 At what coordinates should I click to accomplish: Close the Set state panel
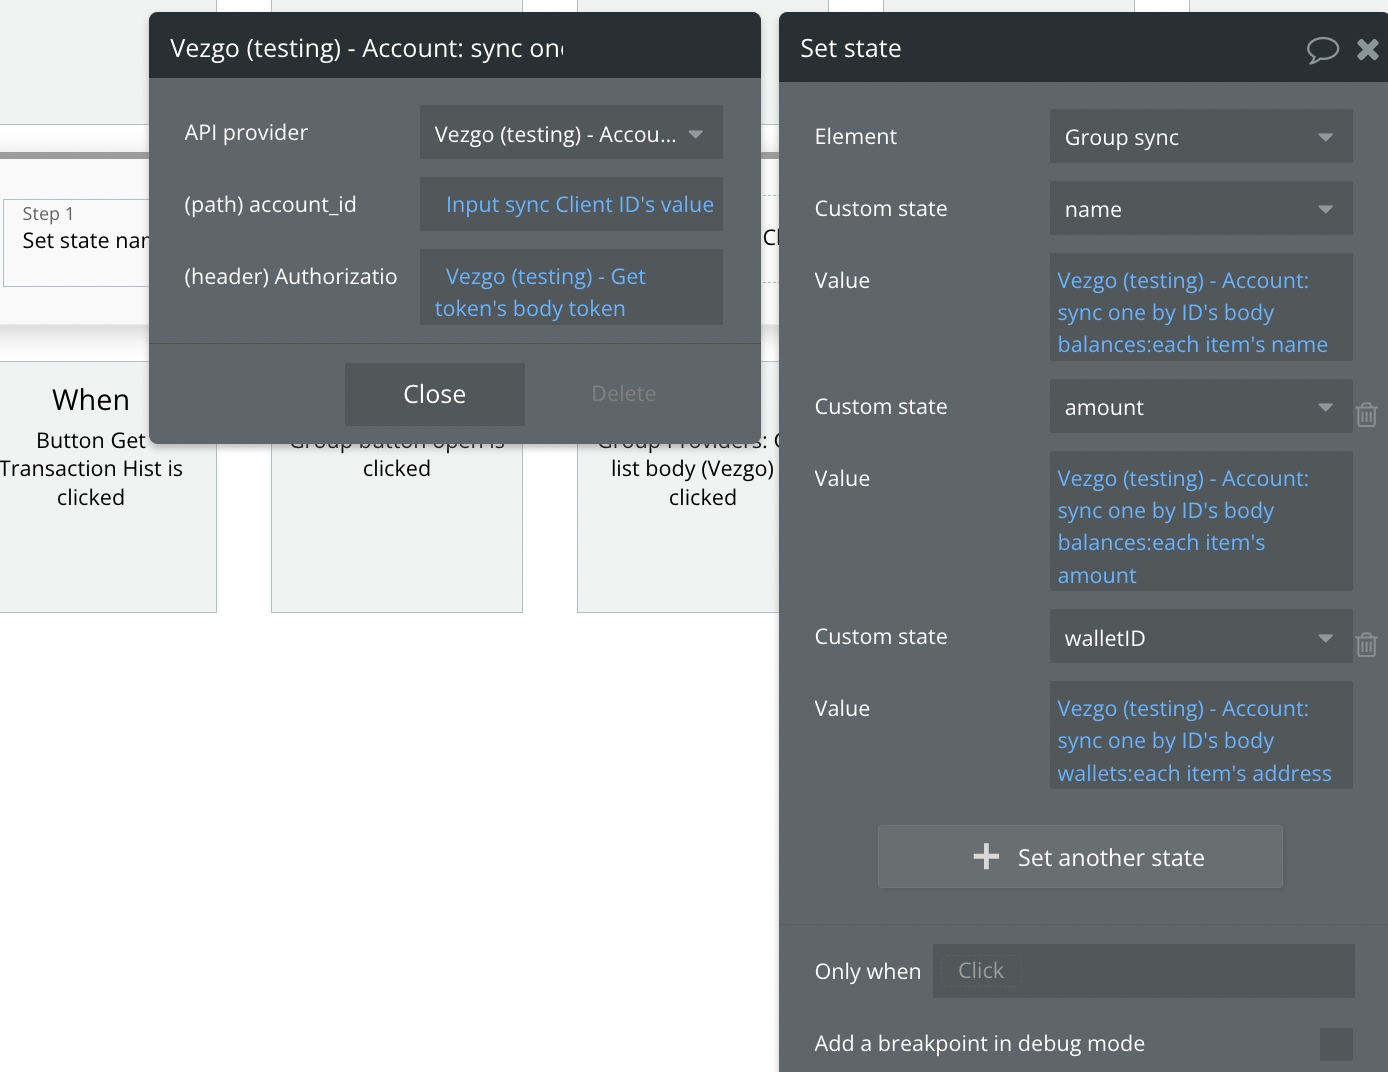pyautogui.click(x=1367, y=49)
